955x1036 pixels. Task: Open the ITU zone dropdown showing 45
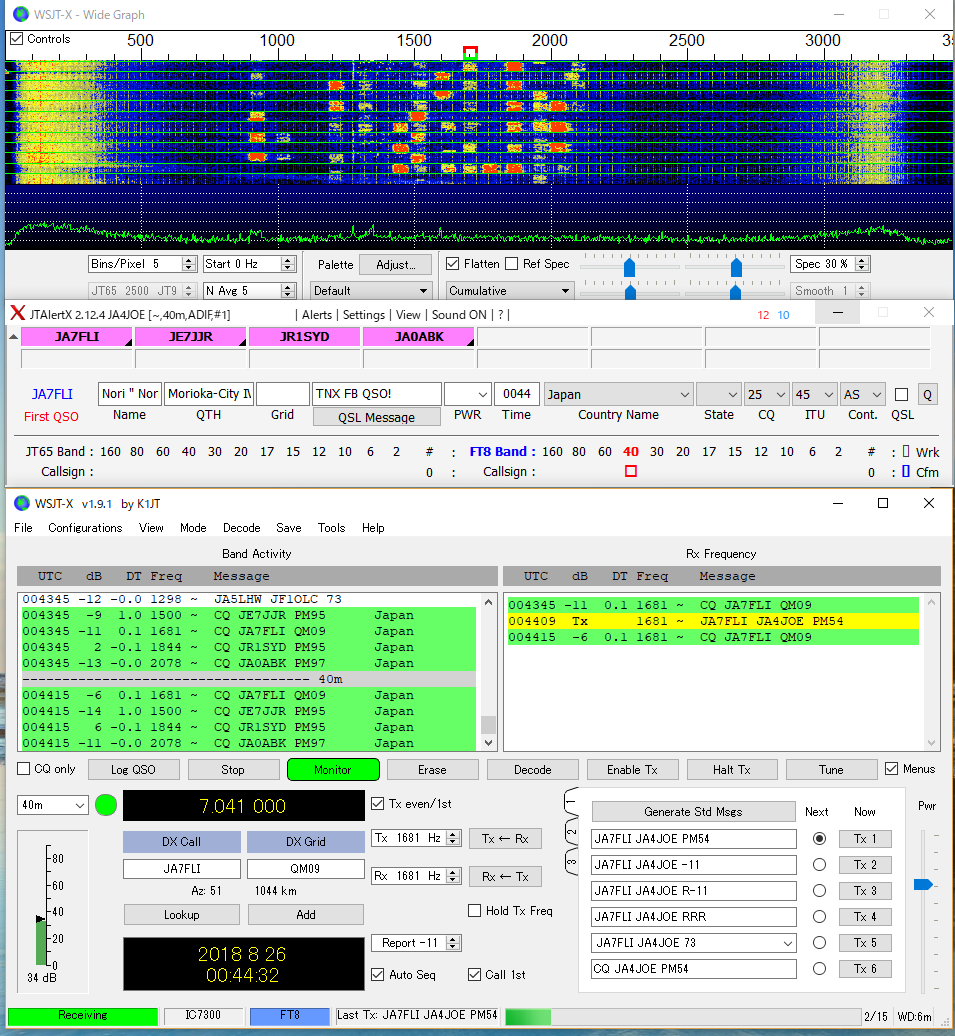click(815, 394)
